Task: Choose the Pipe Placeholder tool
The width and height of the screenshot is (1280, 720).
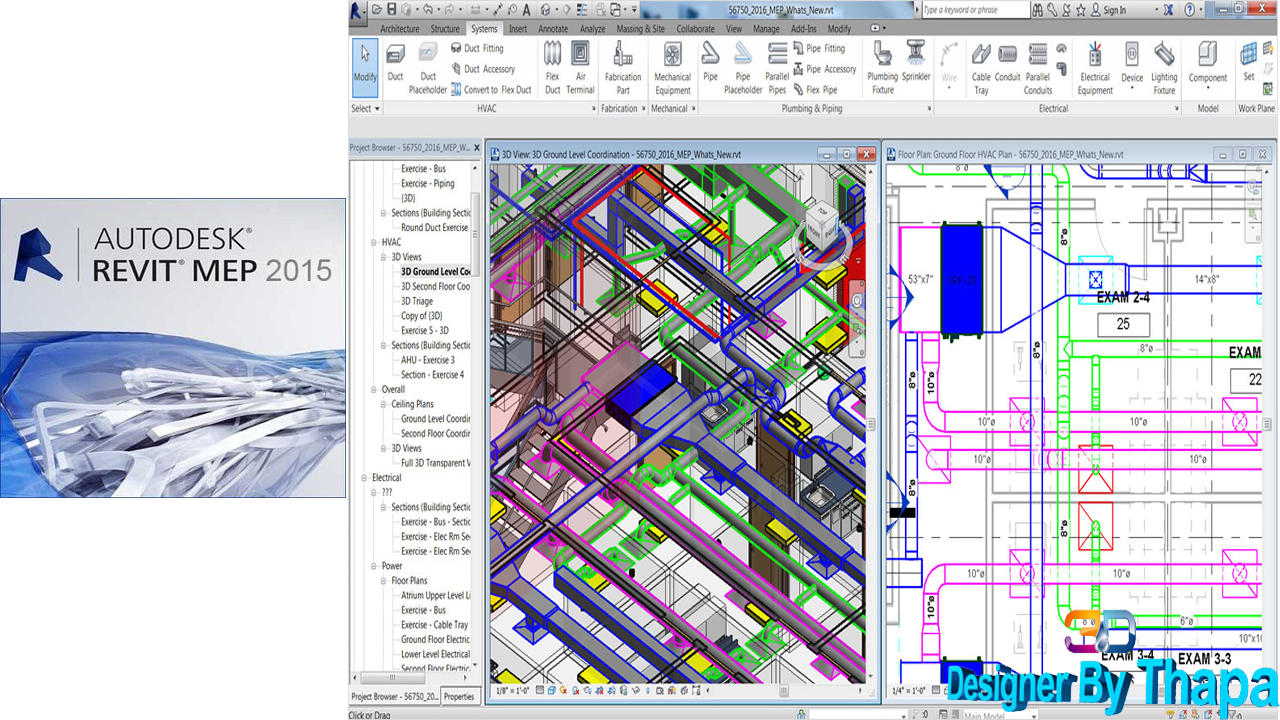Action: (x=743, y=67)
